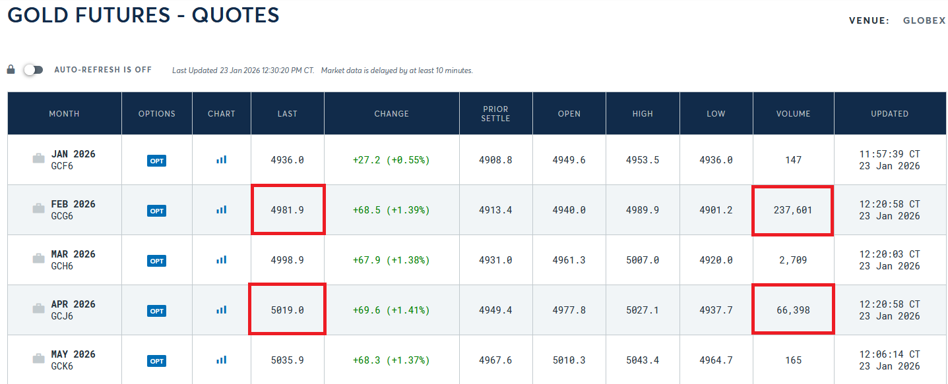Open chart icon for GCJ6 row
948x384 pixels.
221,310
